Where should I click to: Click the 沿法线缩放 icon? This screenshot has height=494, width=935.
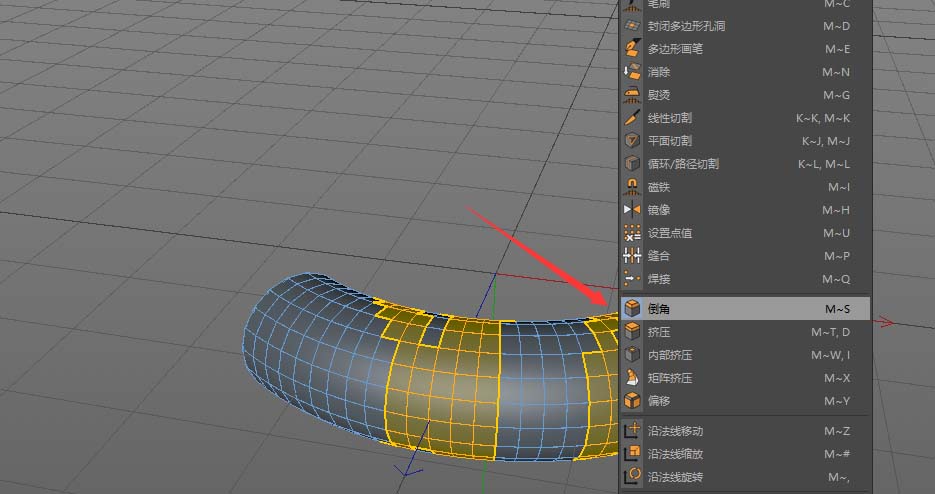632,453
